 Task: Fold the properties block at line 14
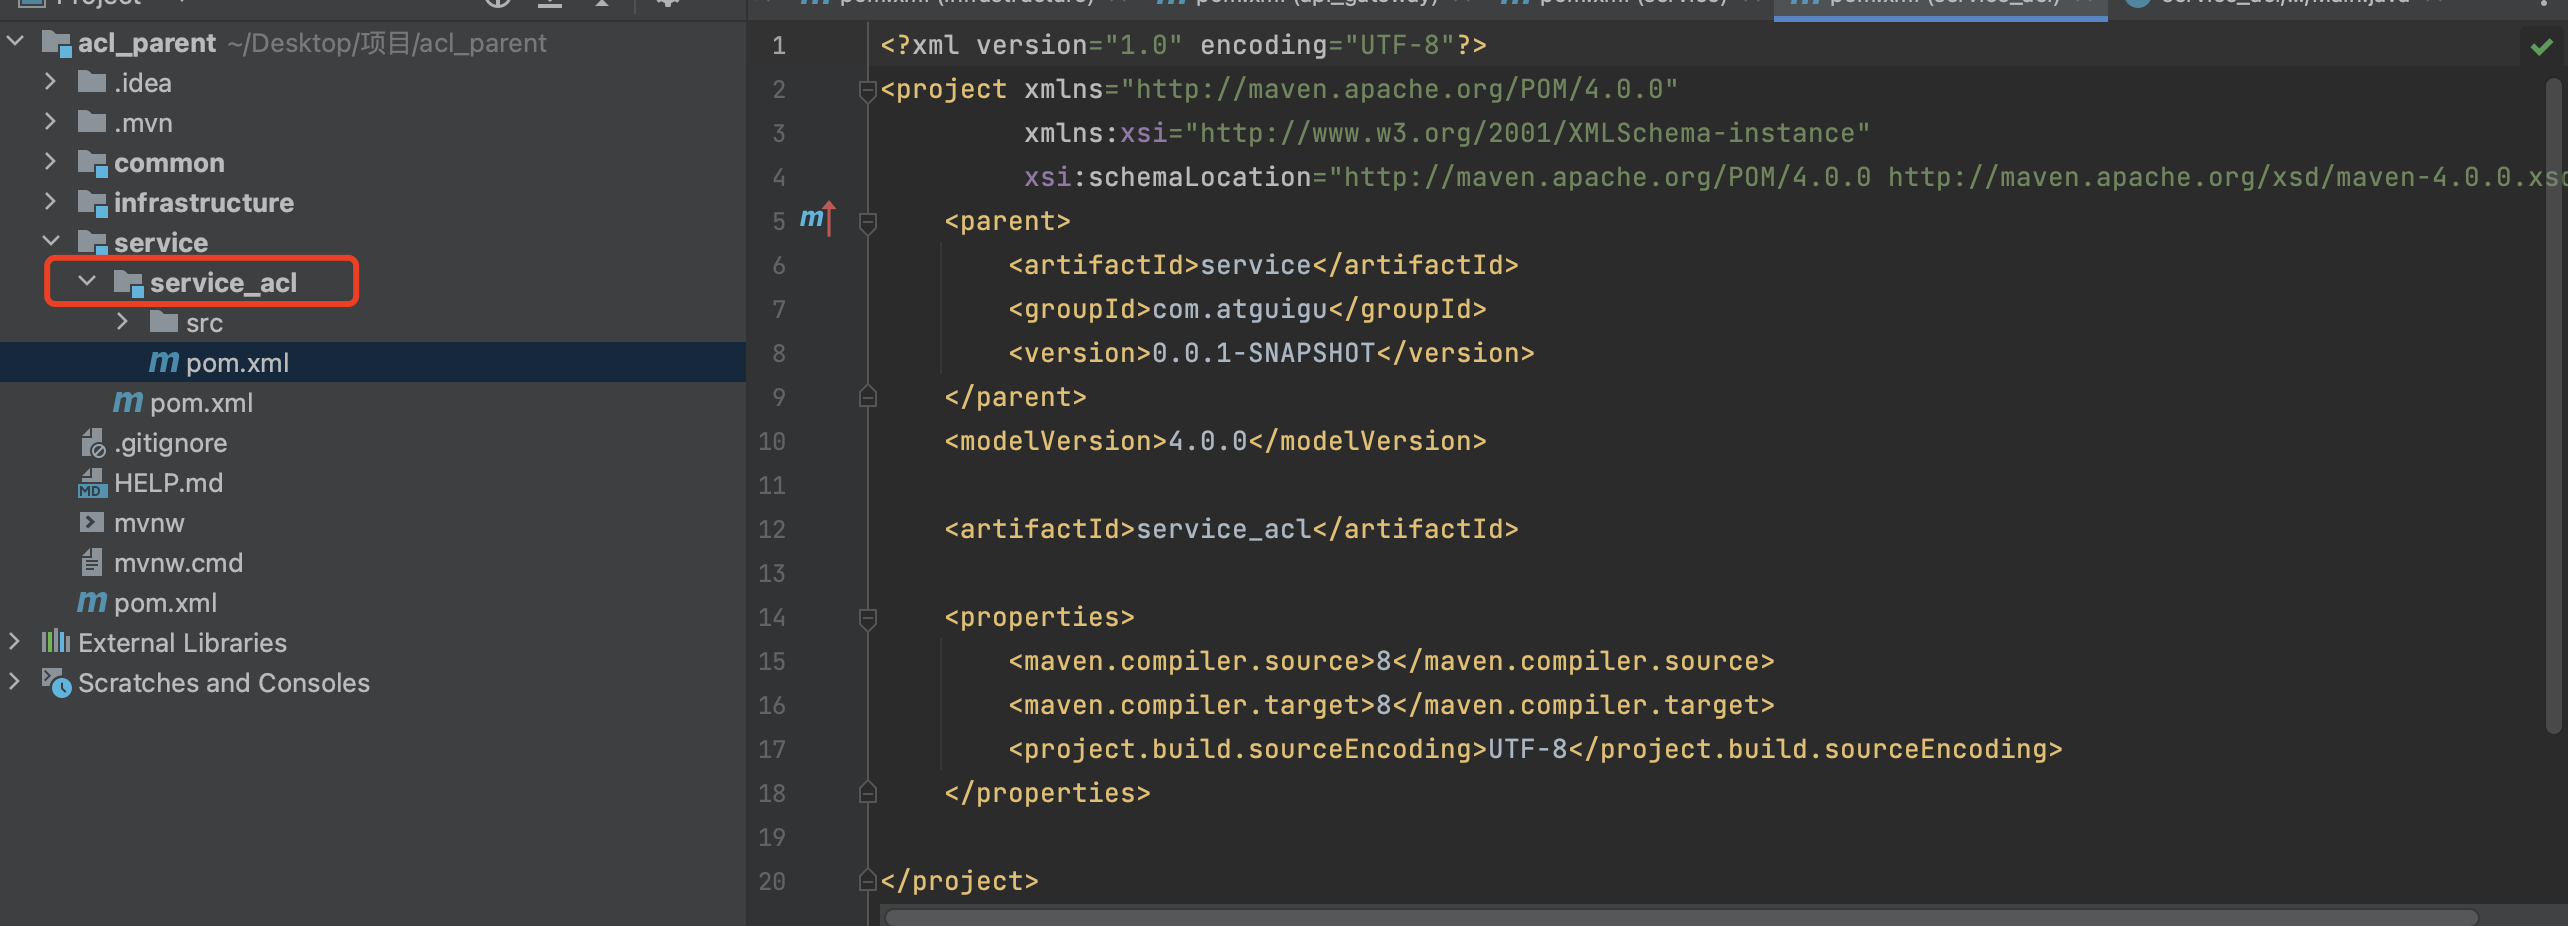click(868, 618)
